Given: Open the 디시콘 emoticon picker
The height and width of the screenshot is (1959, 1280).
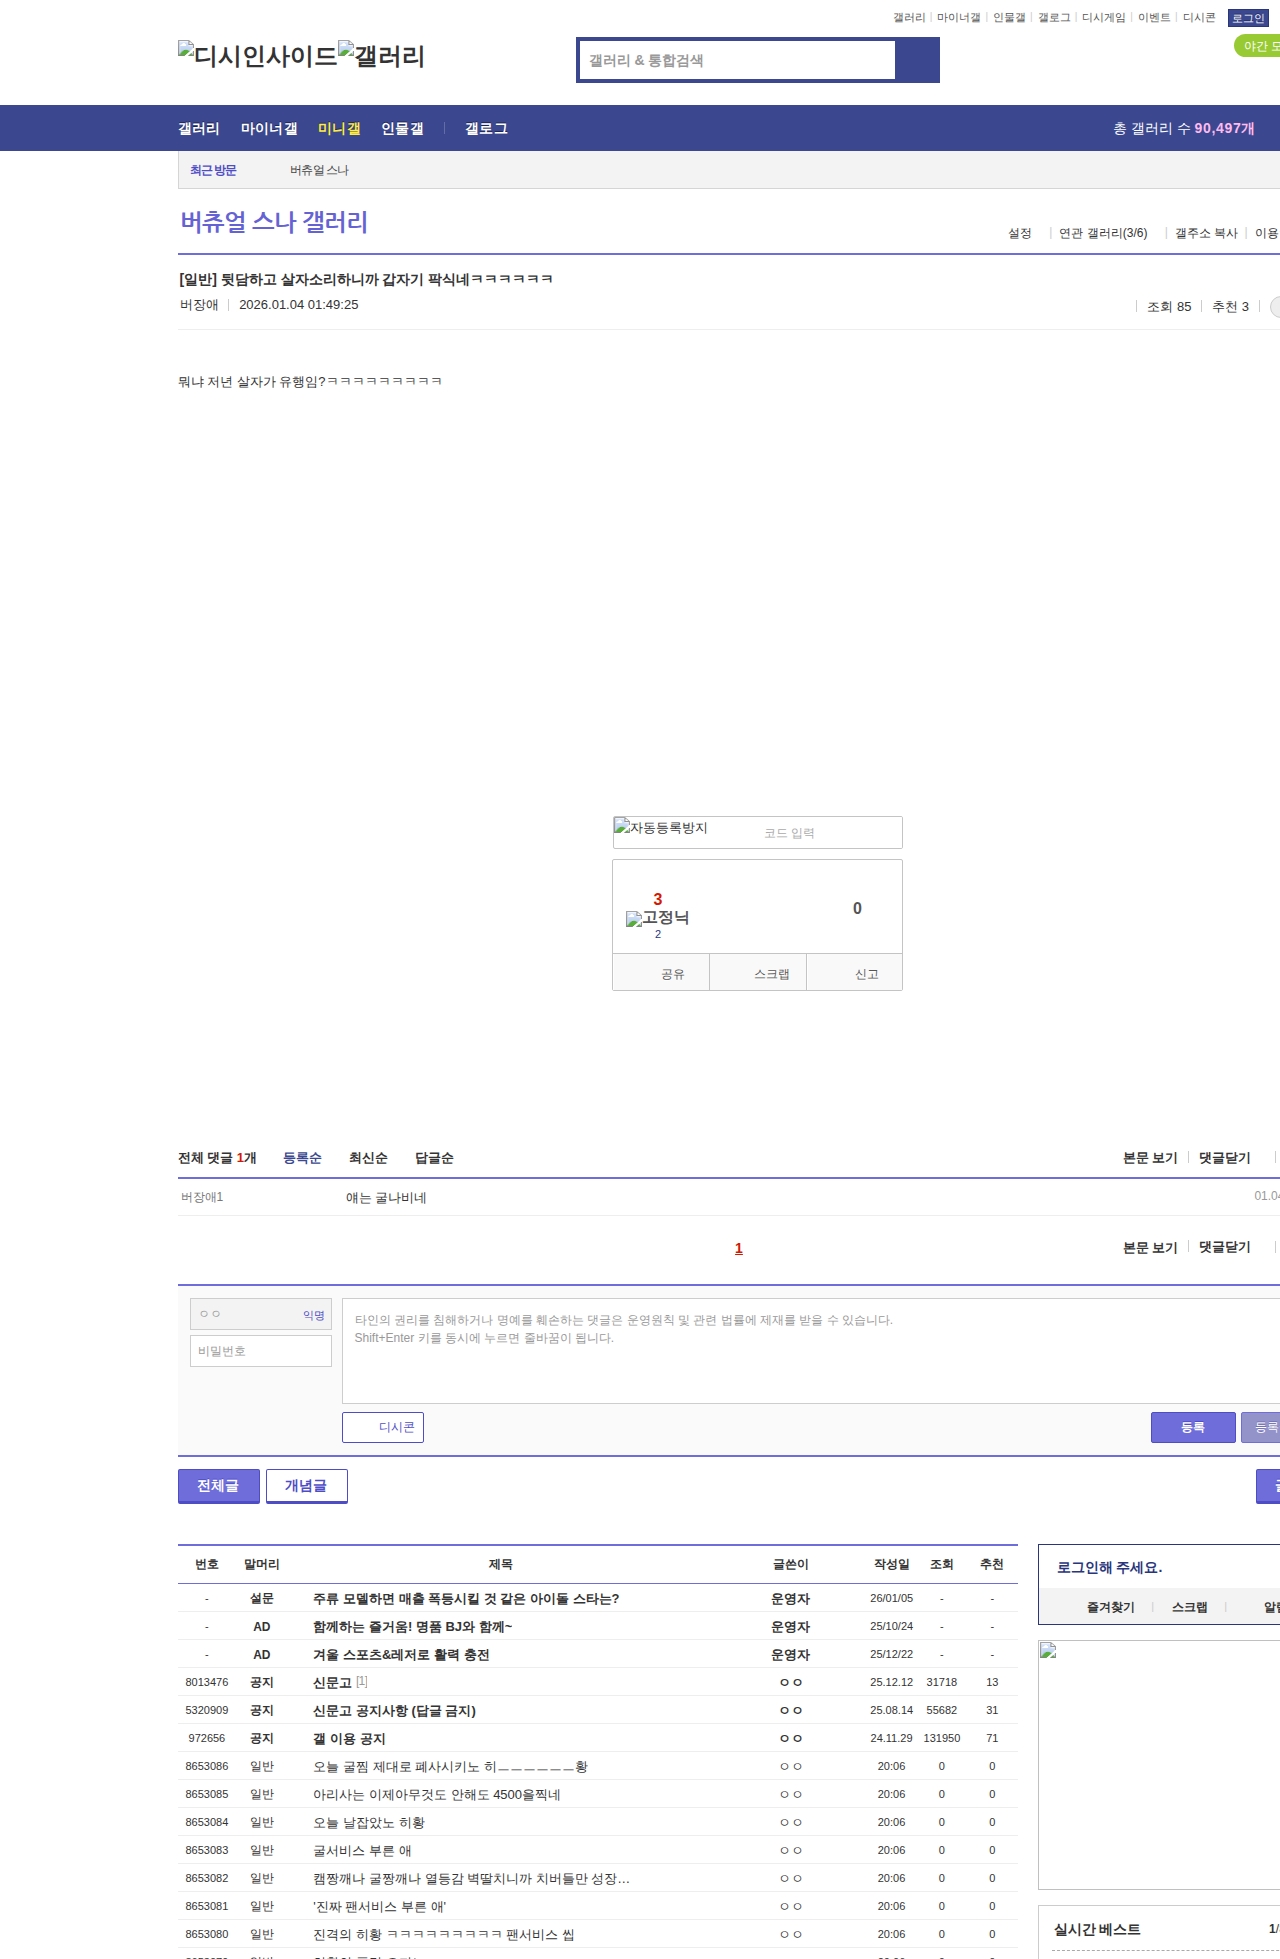Looking at the screenshot, I should pyautogui.click(x=383, y=1427).
